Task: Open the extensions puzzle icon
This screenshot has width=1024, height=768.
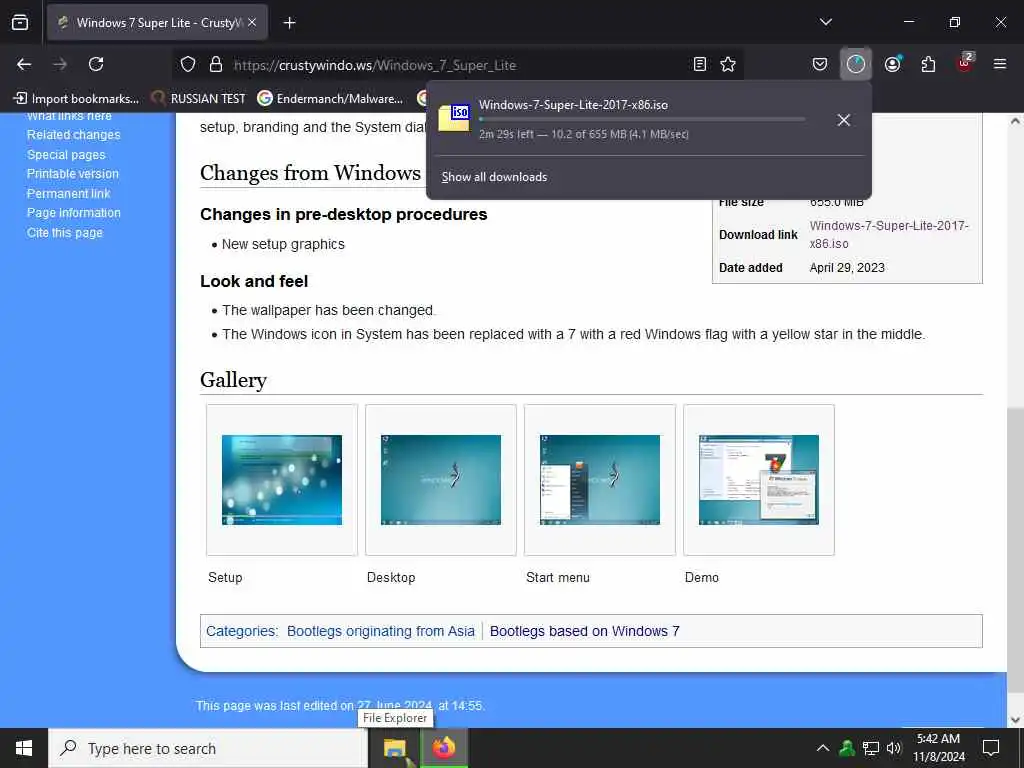Action: (x=928, y=64)
